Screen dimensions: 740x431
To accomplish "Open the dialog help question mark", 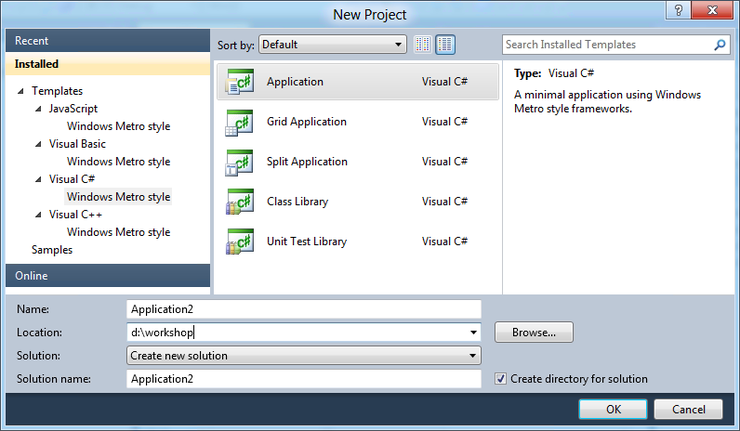I will [x=679, y=10].
